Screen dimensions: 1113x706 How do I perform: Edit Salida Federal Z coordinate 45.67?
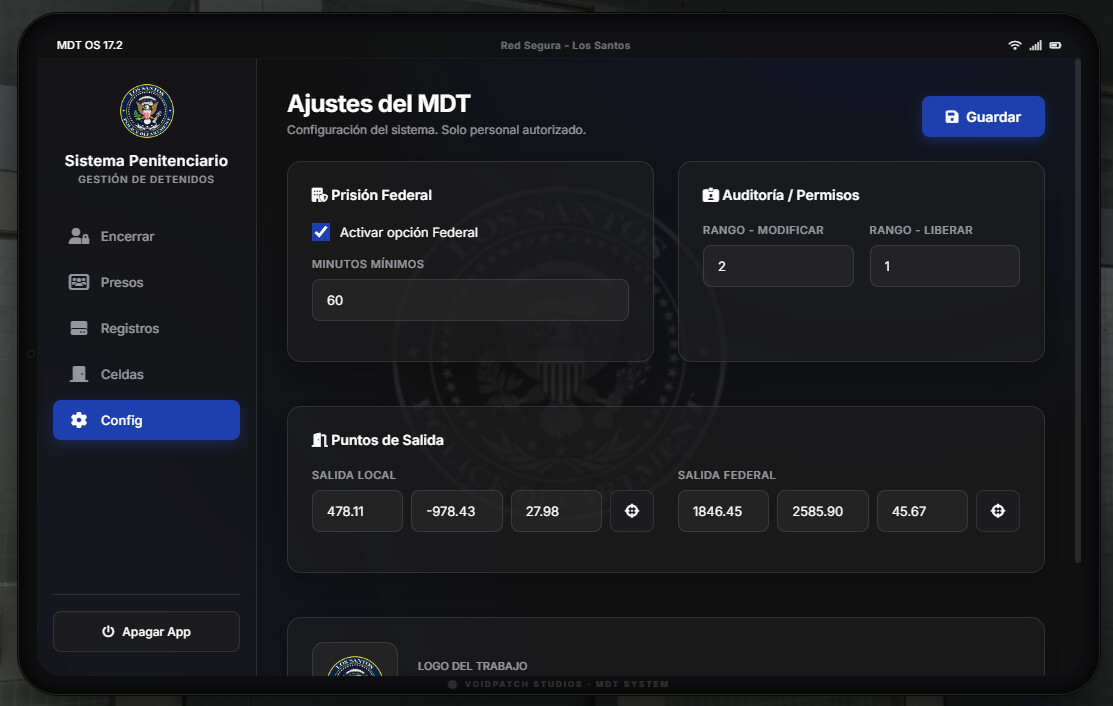(x=922, y=511)
